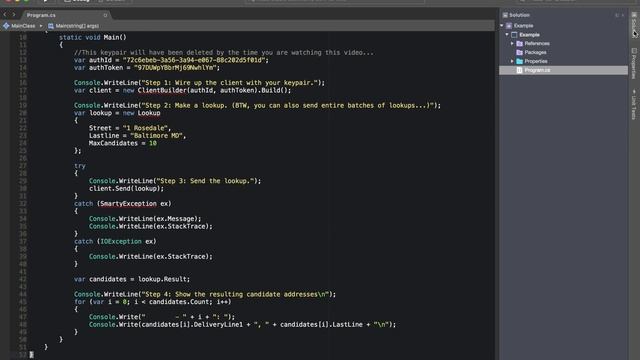640x360 pixels.
Task: Click the 'var authId' assignment line
Action: click(171, 60)
